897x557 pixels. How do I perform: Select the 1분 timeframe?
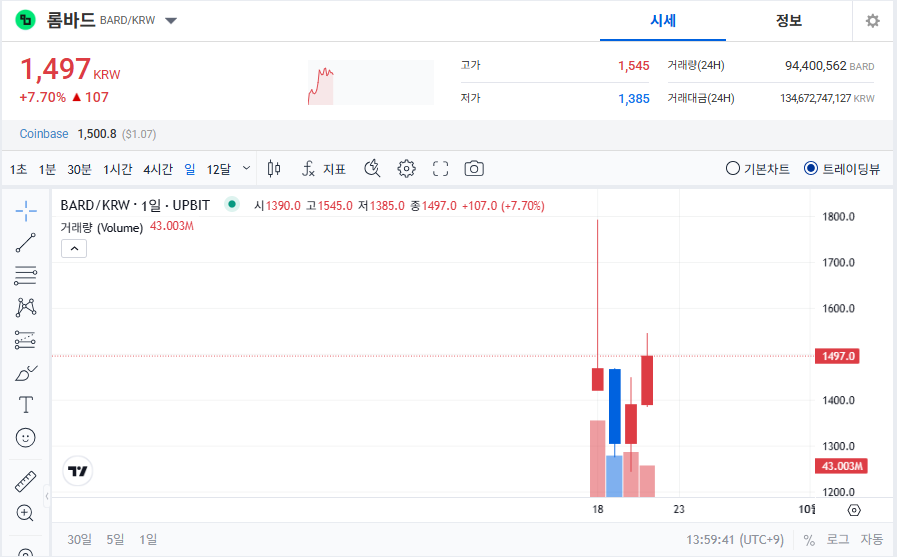[47, 169]
